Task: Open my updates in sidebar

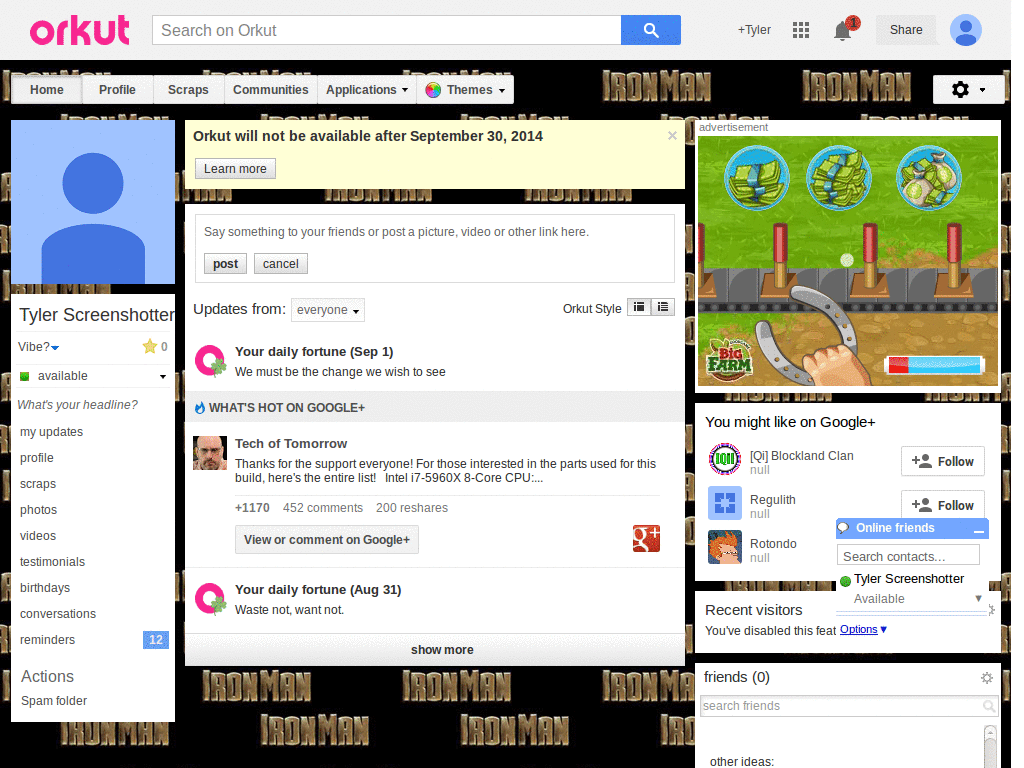Action: [52, 432]
